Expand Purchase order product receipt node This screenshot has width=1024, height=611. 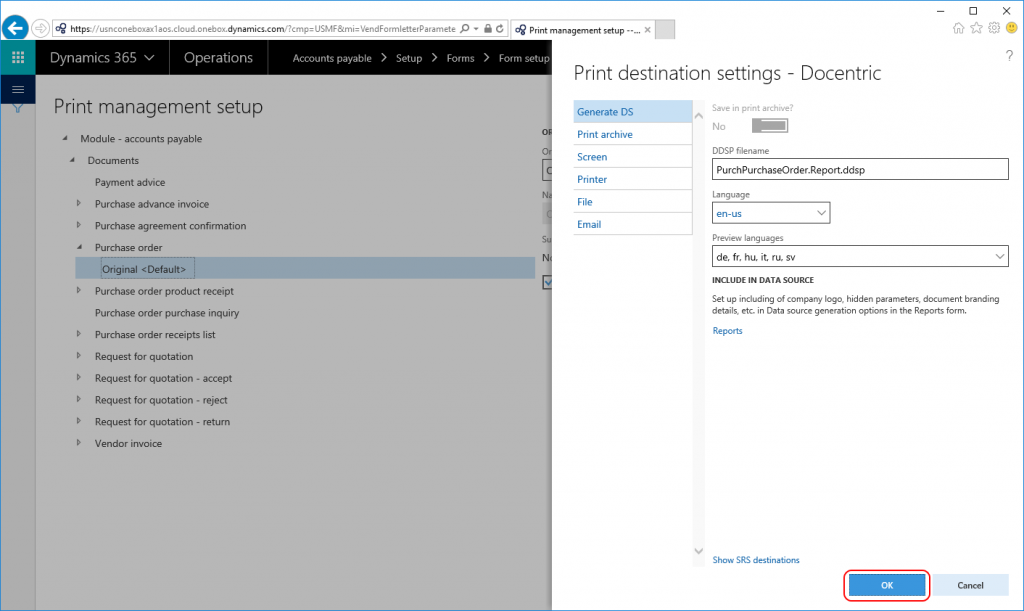pos(79,290)
